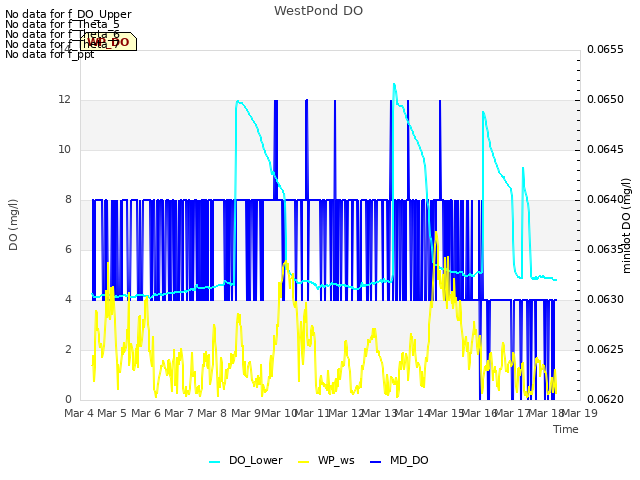Image resolution: width=640 pixels, height=480 pixels.
Task: Click the 6 left y-axis tick label
Action: 68,249
